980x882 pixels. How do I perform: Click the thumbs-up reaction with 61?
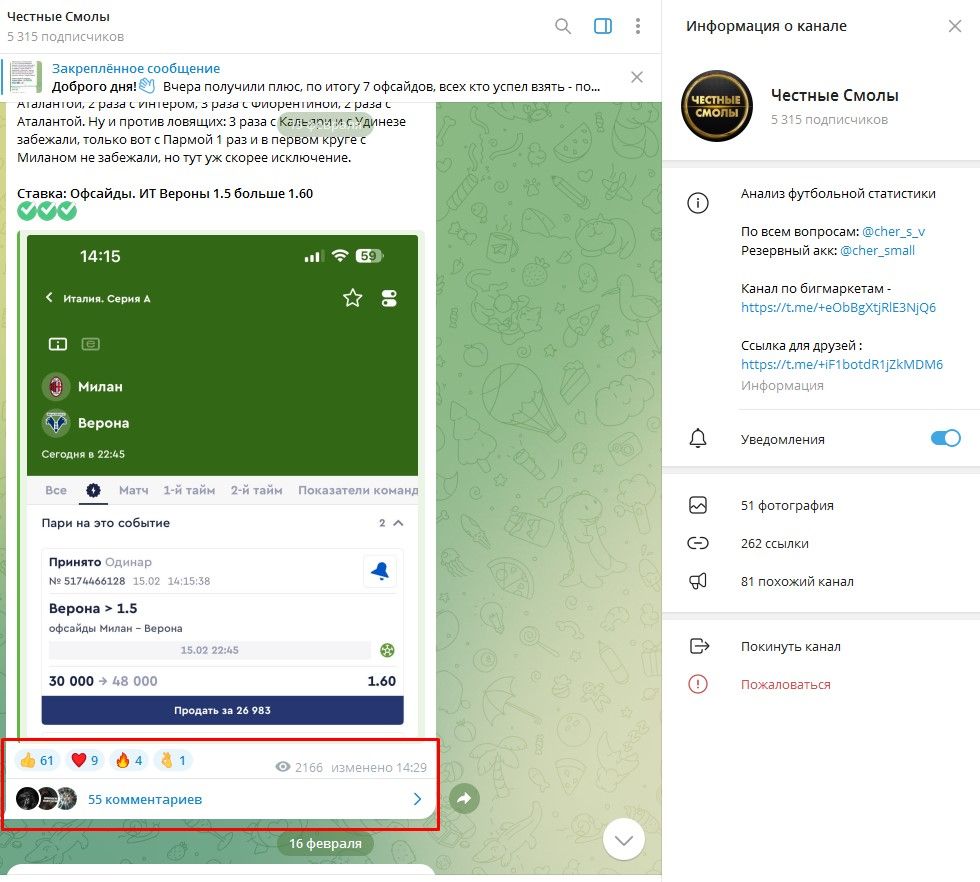click(36, 760)
